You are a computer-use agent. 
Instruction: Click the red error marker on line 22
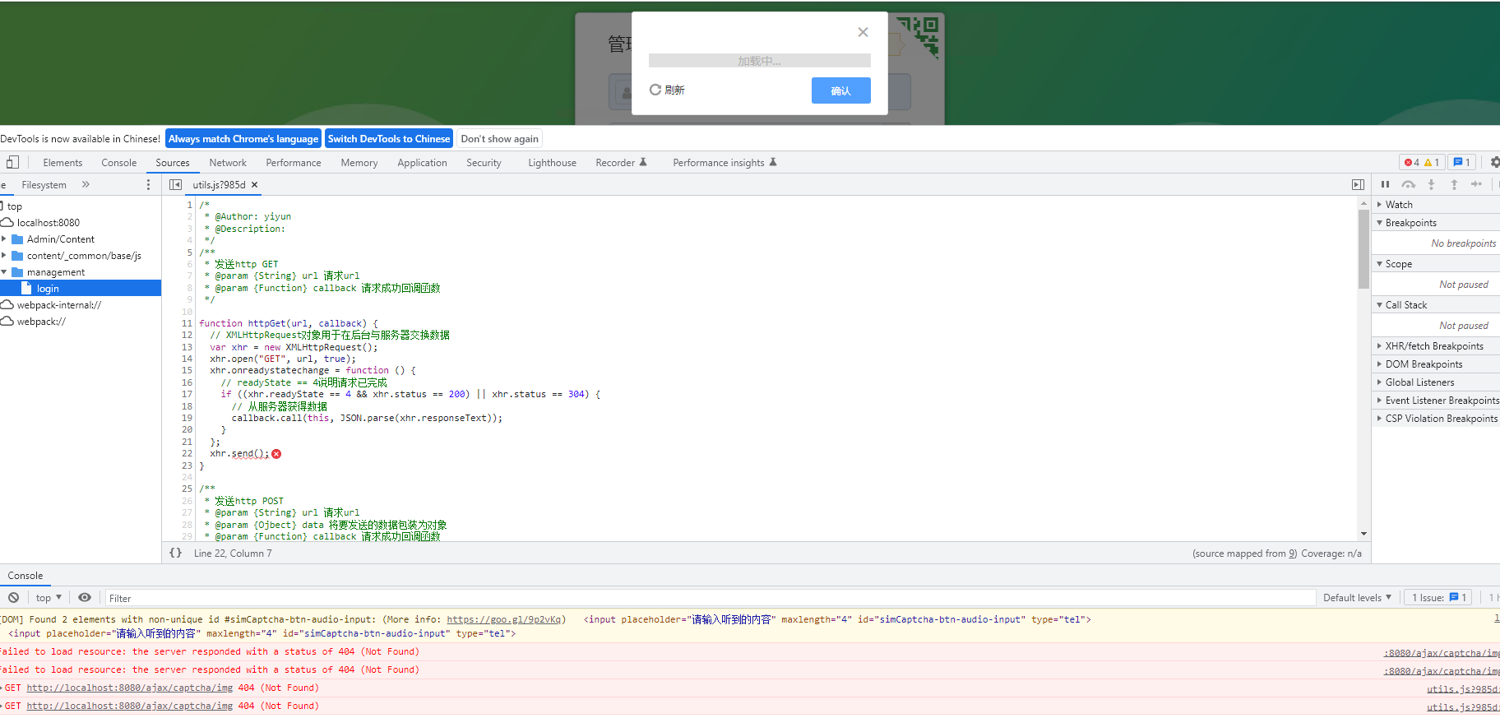[x=277, y=454]
